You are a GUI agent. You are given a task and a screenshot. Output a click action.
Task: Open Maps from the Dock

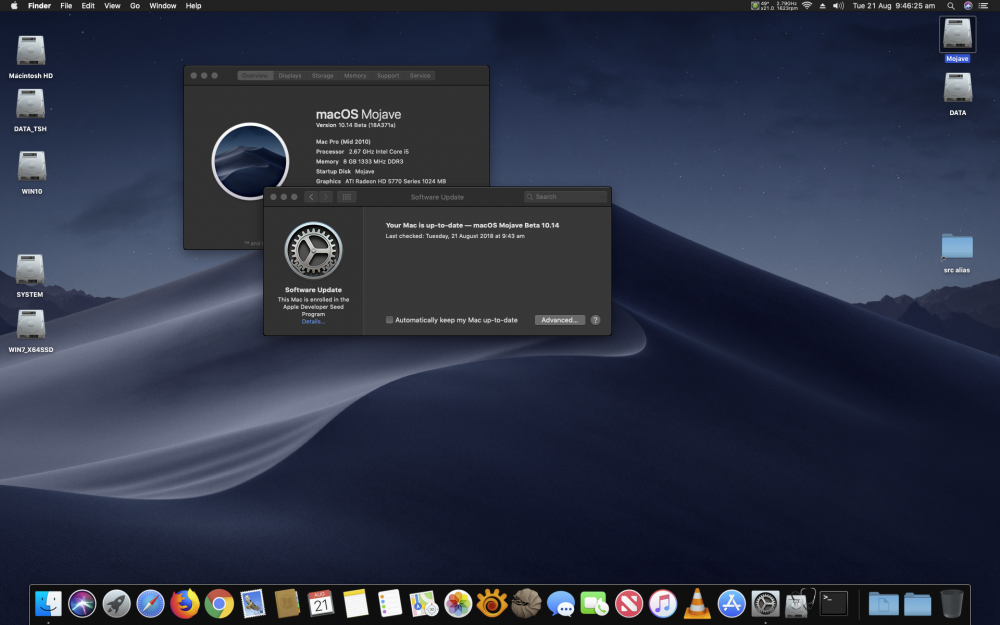(423, 603)
